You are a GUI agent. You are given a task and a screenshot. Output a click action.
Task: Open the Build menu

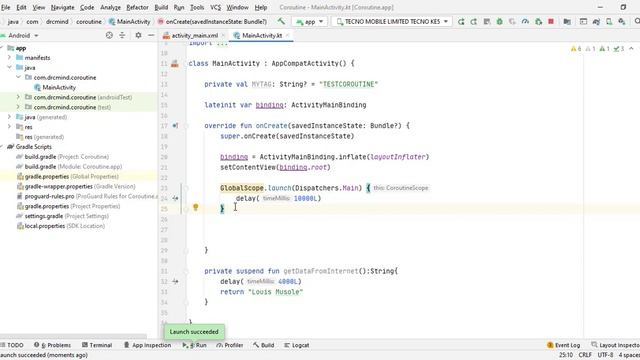point(161,7)
